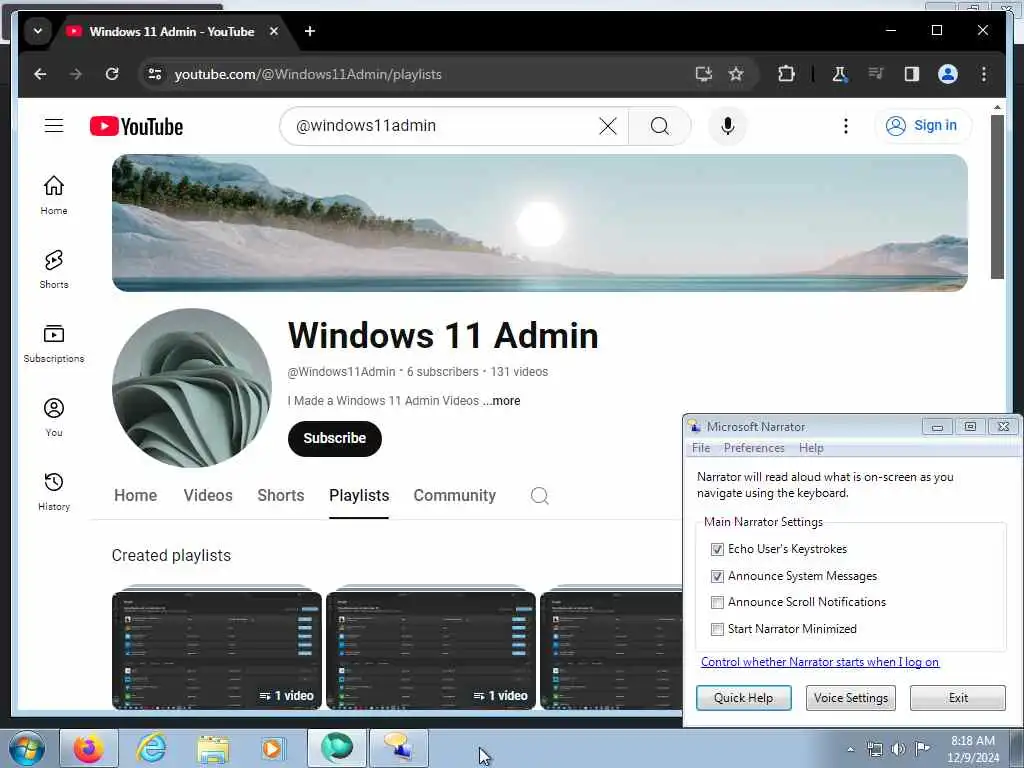Open the second playlist thumbnail
This screenshot has width=1024, height=768.
[x=431, y=649]
